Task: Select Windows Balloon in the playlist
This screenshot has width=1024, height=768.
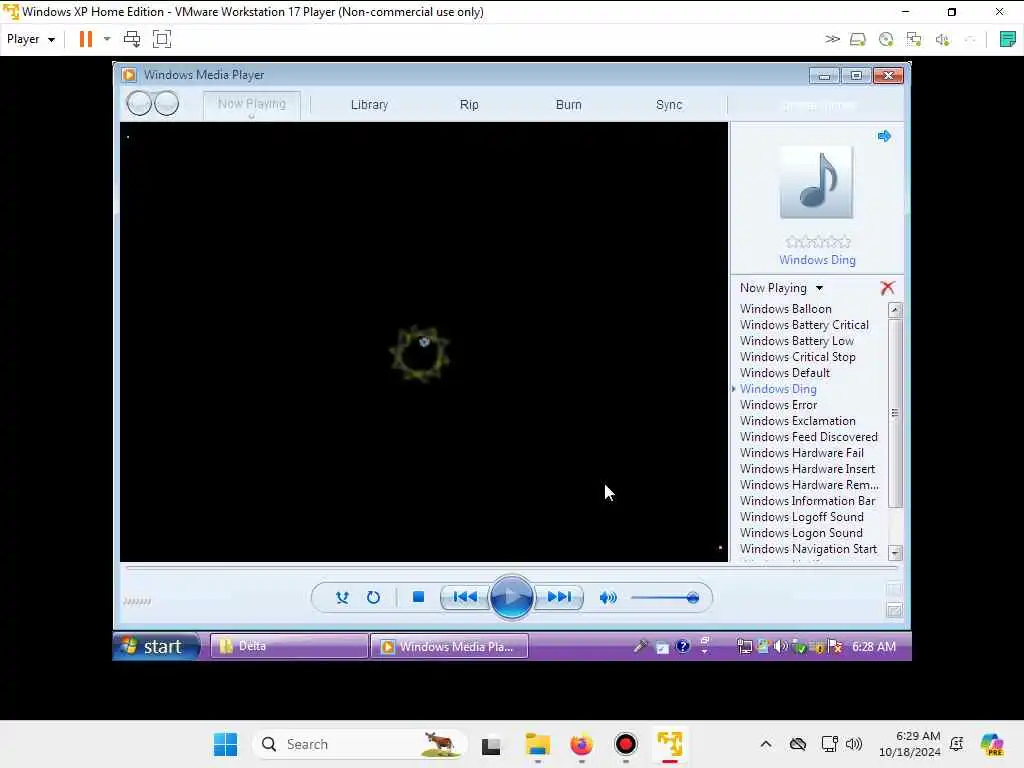Action: (786, 309)
